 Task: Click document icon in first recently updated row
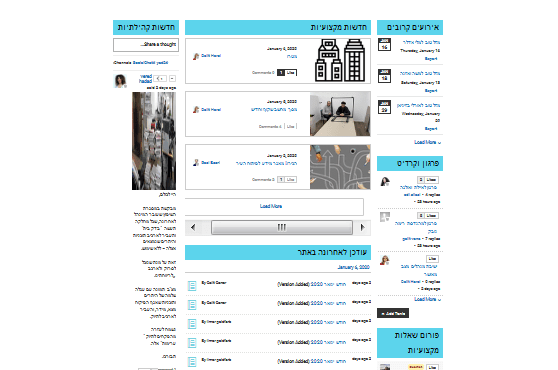[192, 286]
